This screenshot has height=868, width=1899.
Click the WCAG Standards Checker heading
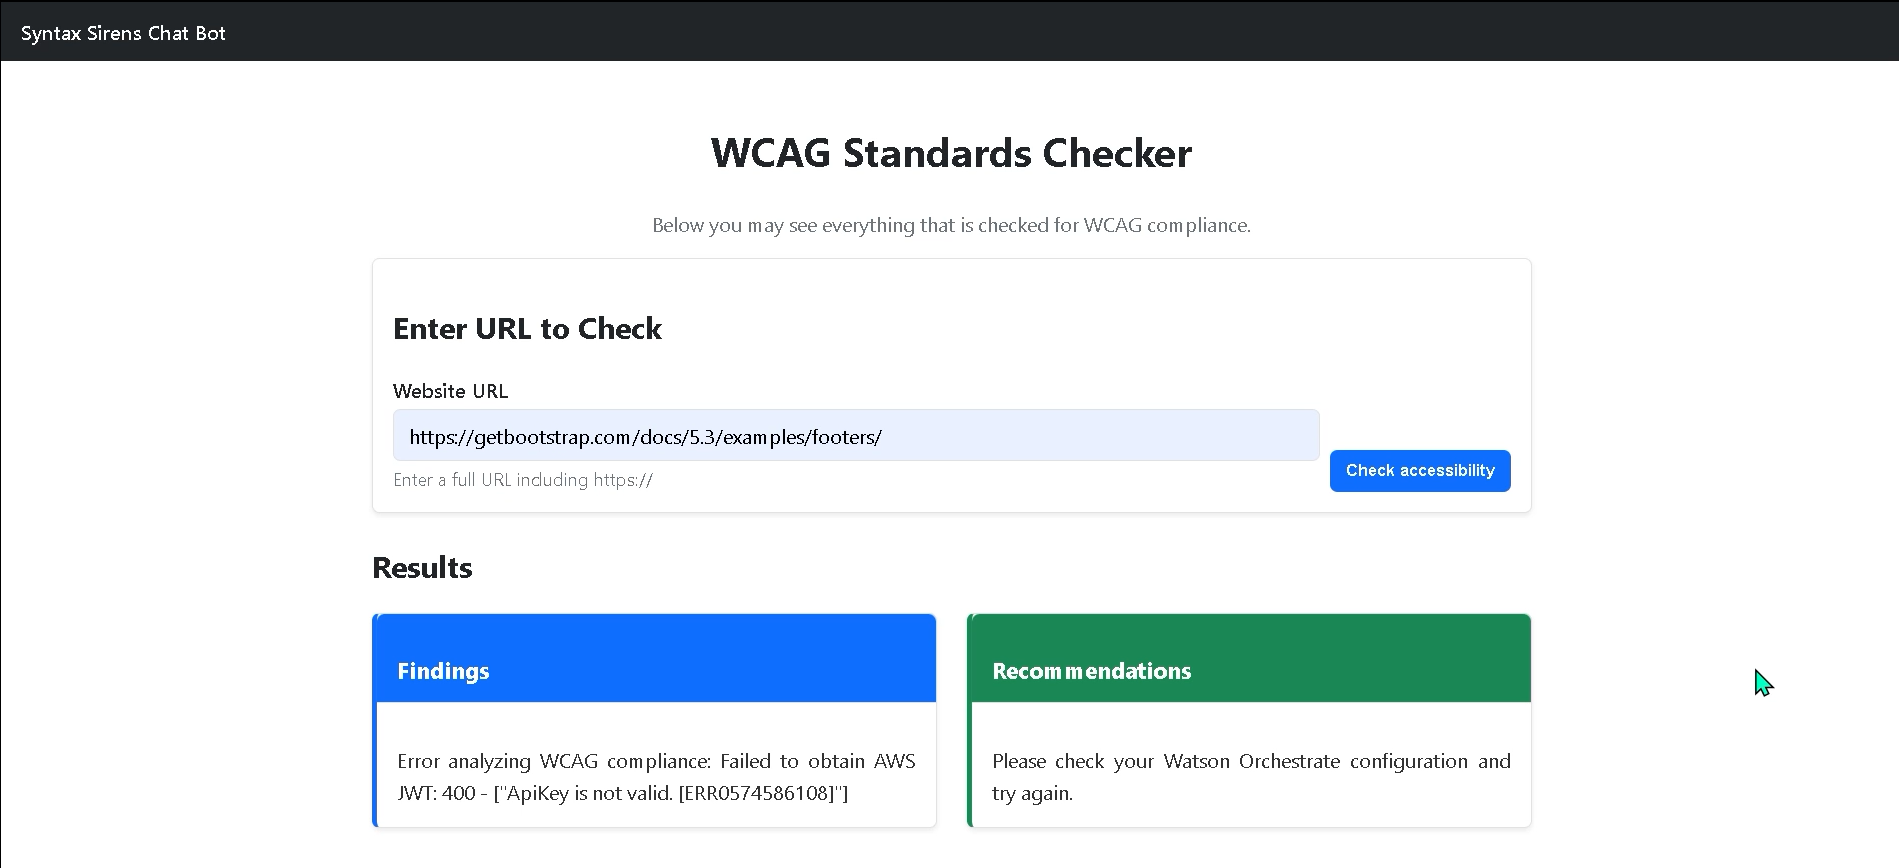[x=950, y=152]
